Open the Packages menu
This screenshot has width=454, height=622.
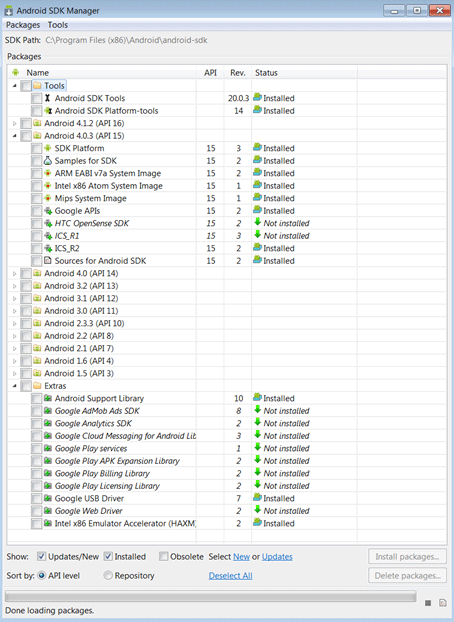click(23, 25)
